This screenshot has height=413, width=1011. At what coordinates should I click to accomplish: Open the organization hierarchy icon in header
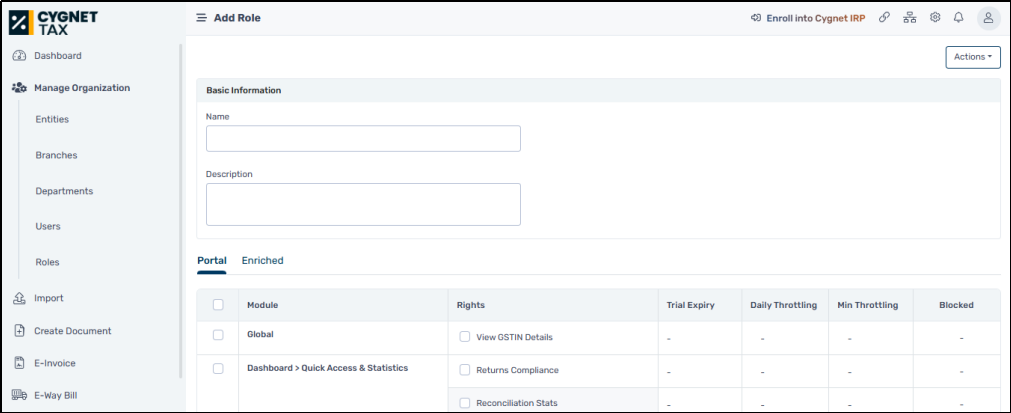point(910,18)
